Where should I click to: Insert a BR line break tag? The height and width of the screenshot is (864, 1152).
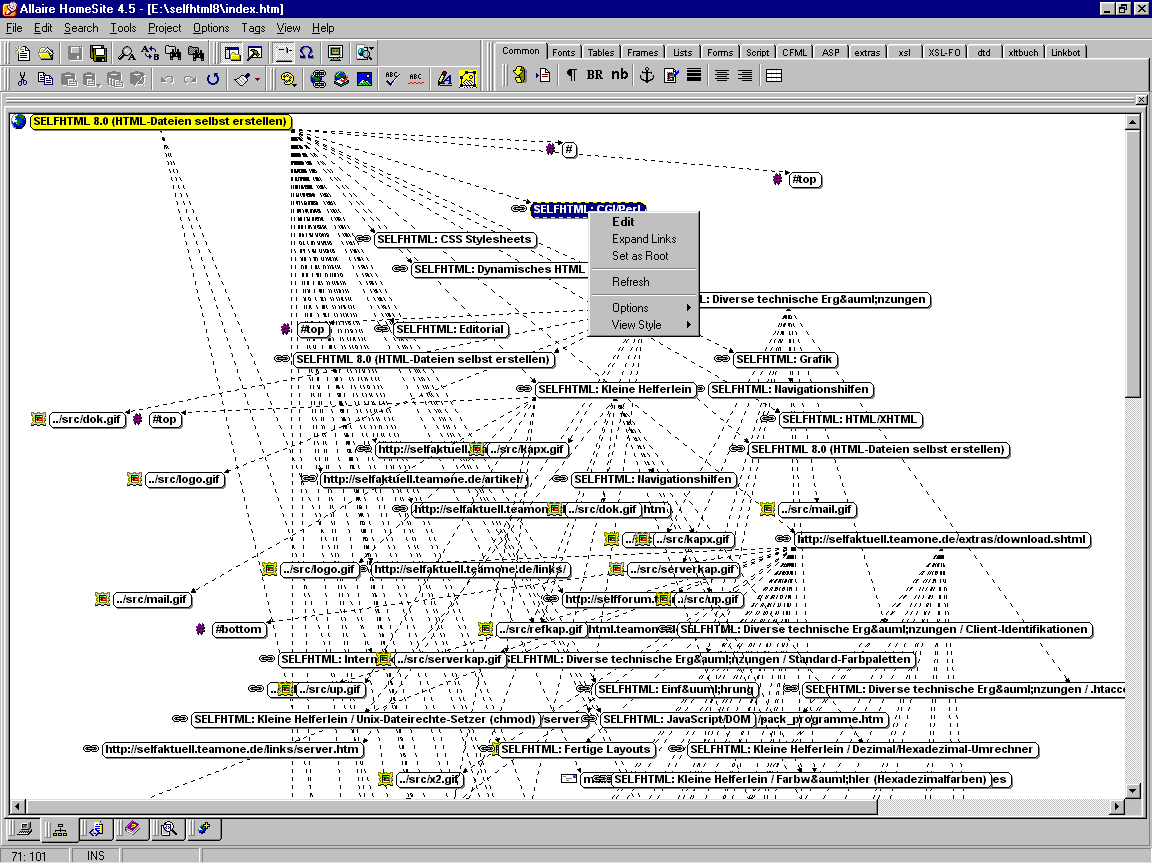(595, 75)
